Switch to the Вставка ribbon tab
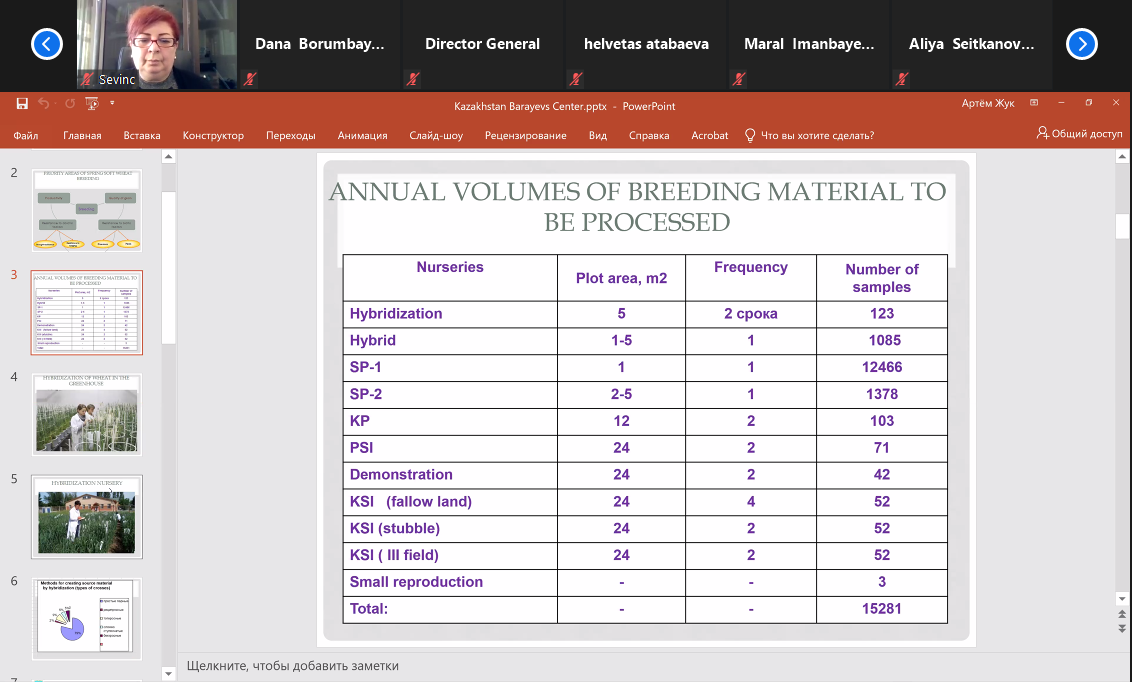This screenshot has height=682, width=1132. (x=142, y=135)
